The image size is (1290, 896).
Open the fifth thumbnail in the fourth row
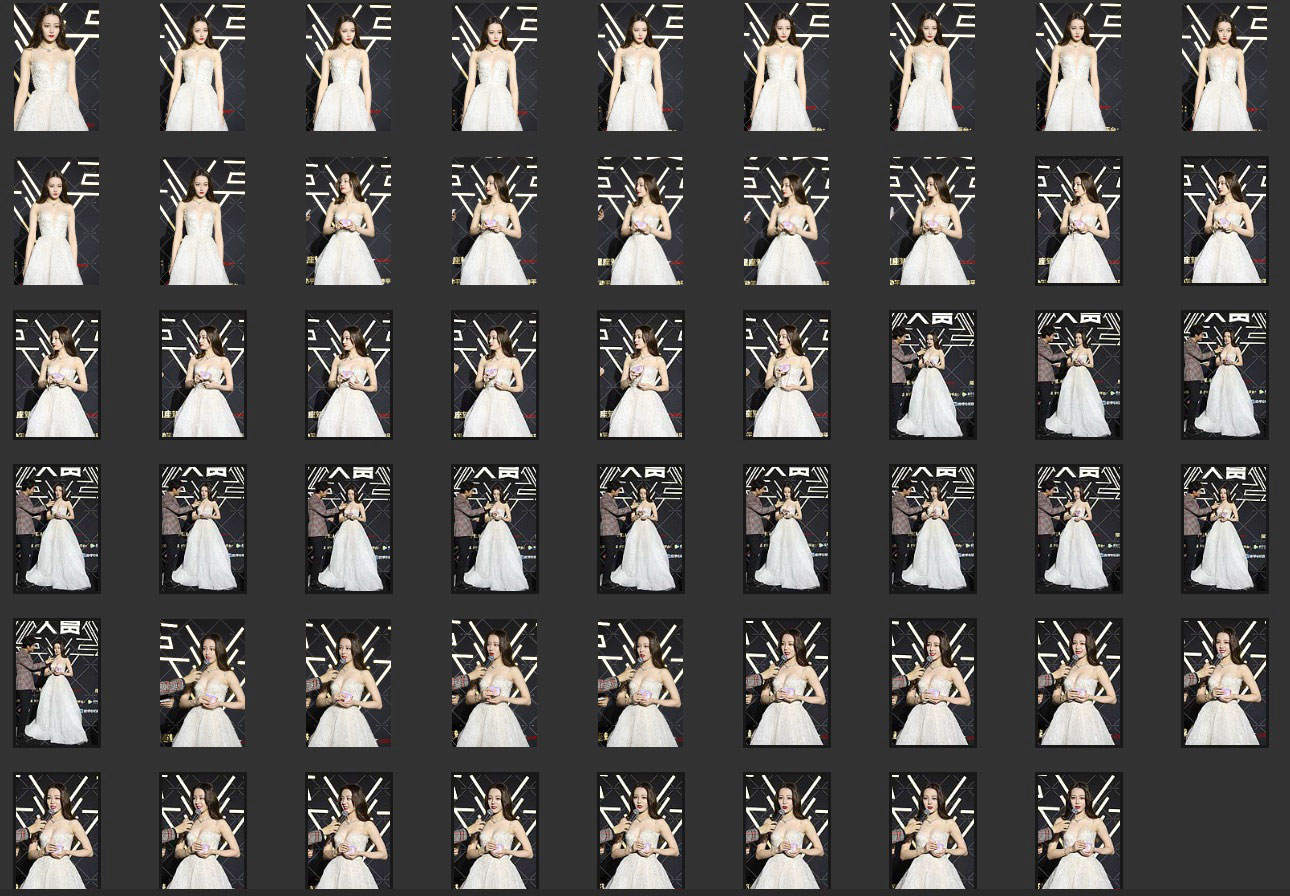point(640,529)
